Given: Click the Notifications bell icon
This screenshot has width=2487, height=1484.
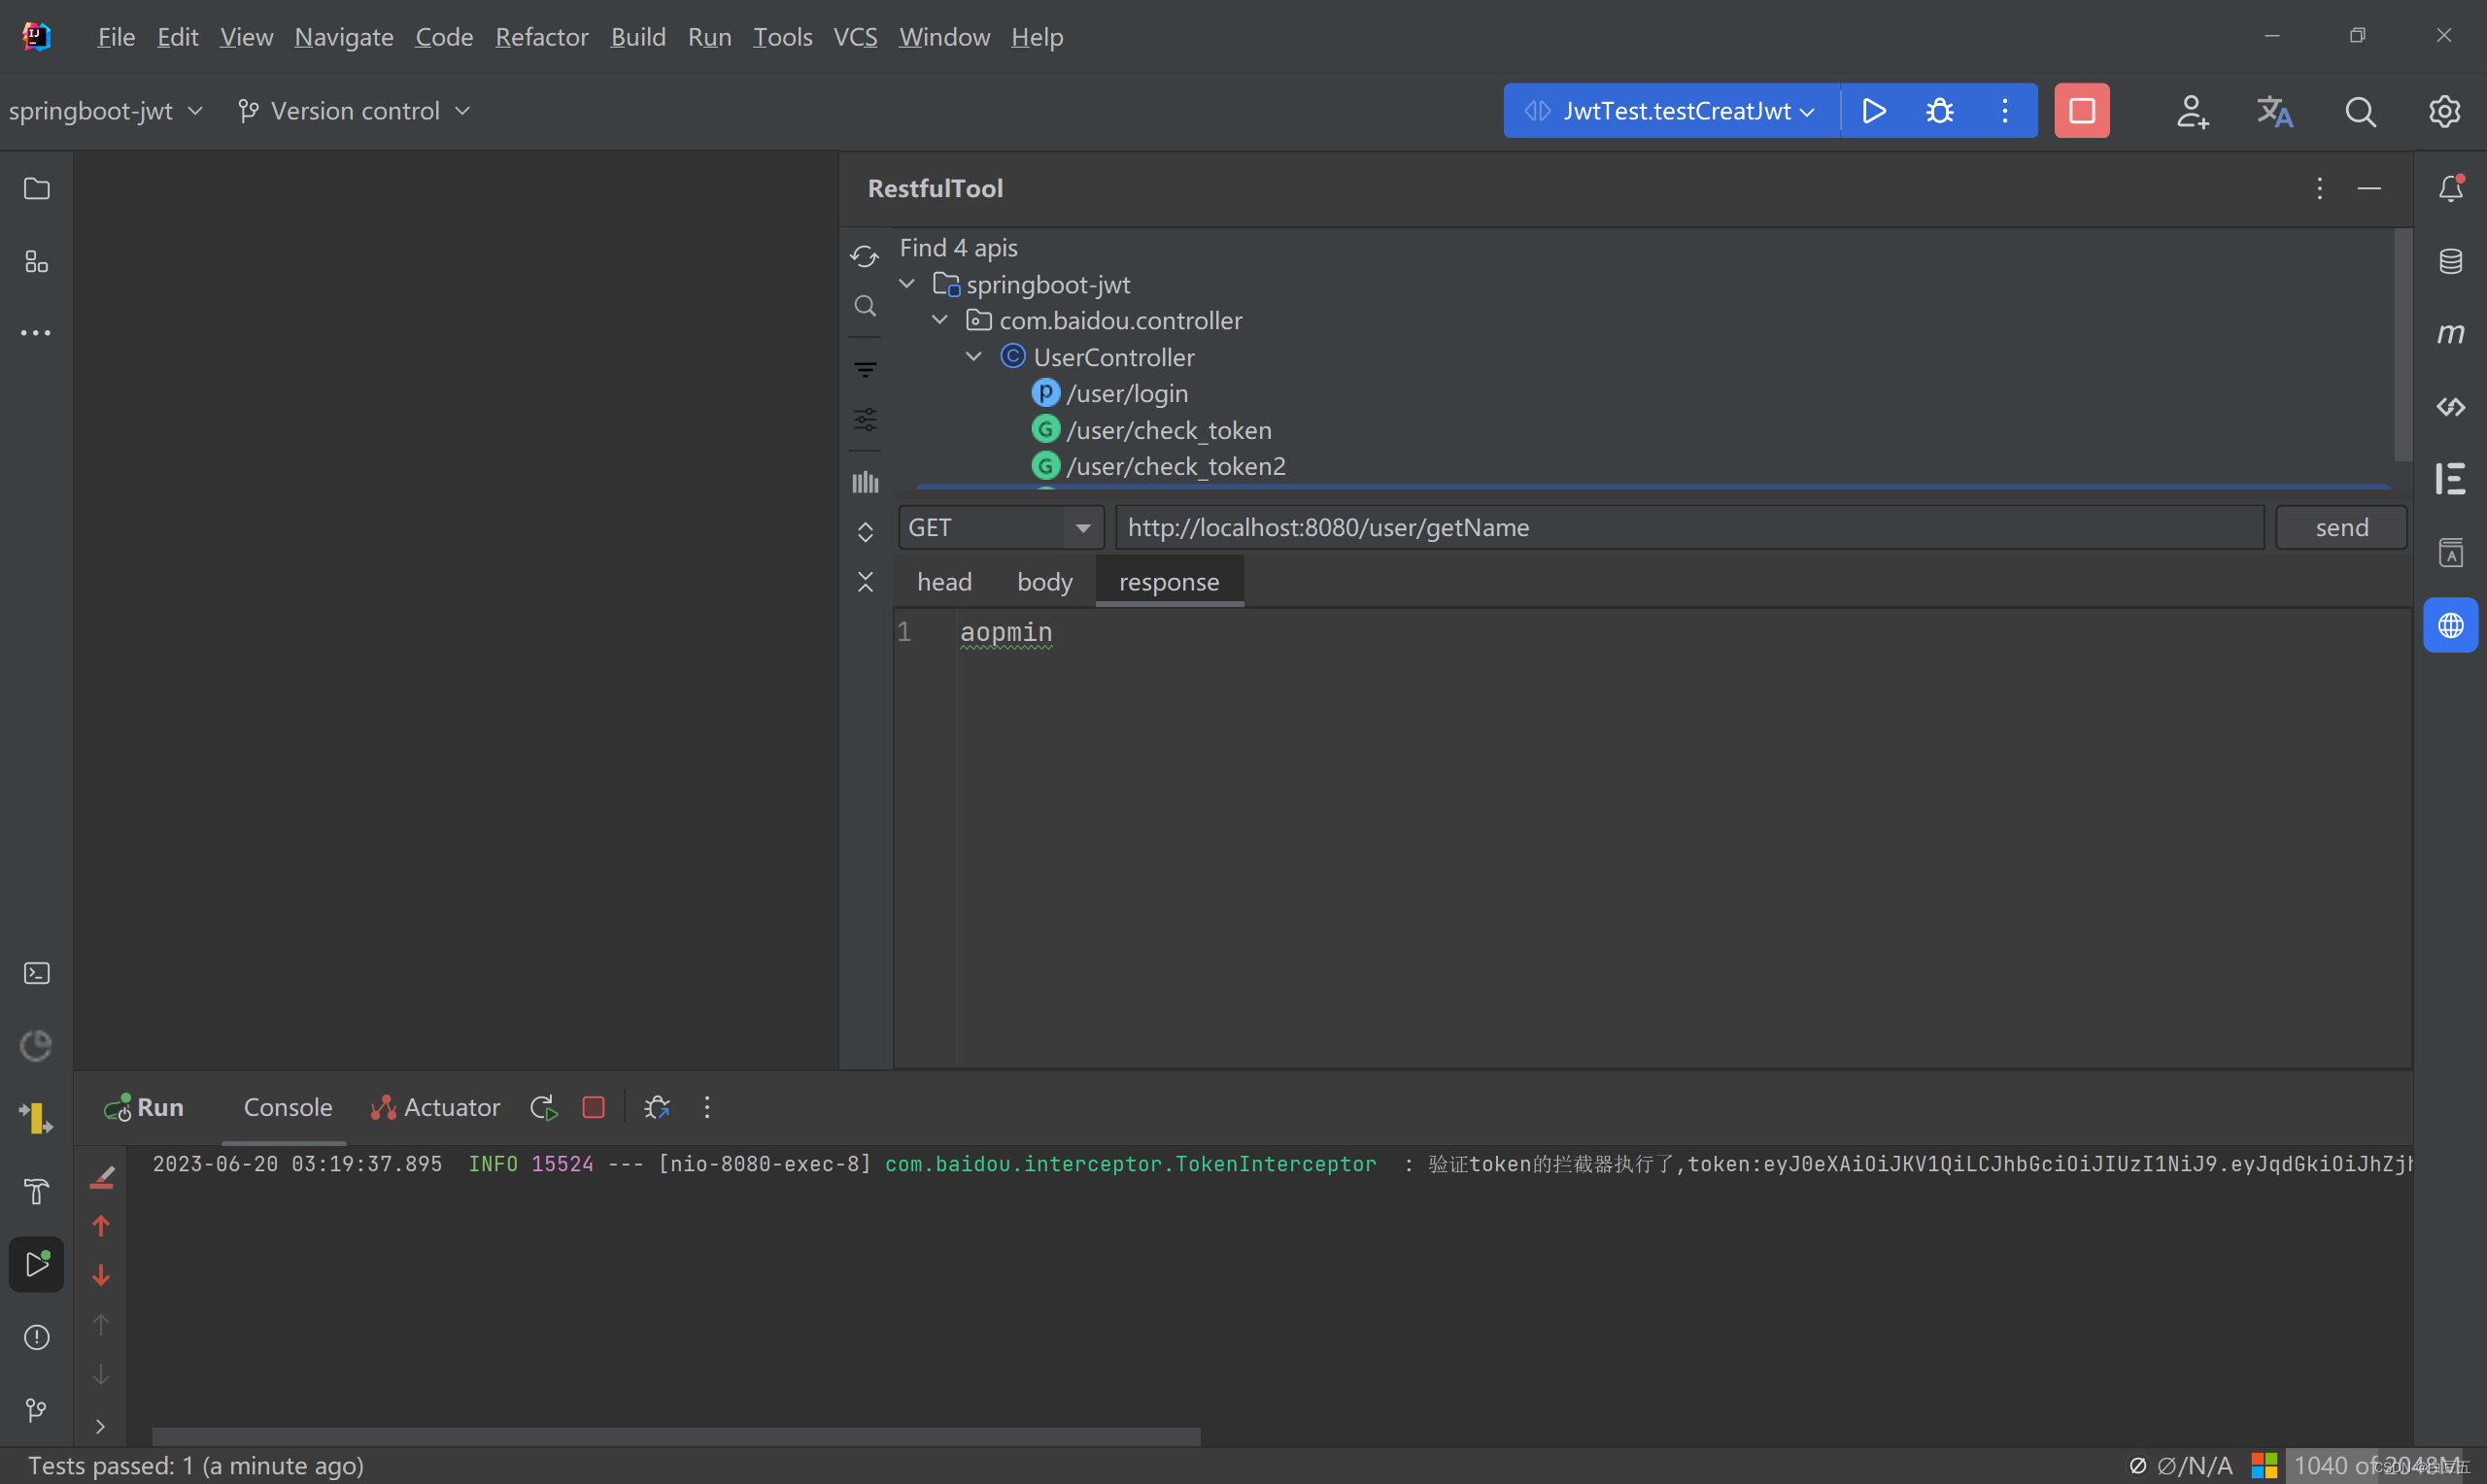Looking at the screenshot, I should pyautogui.click(x=2449, y=189).
